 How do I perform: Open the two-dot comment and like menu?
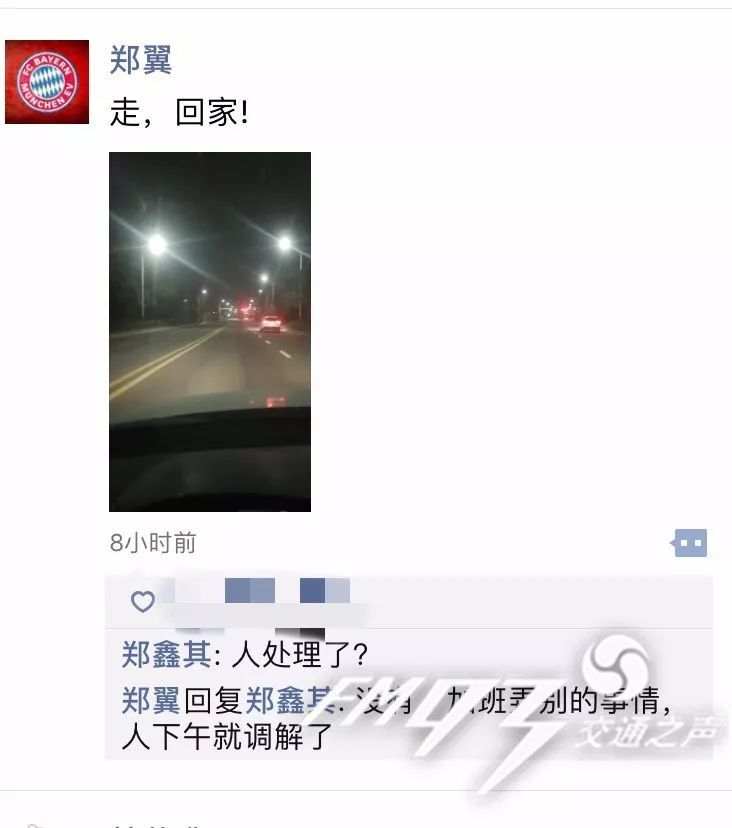[x=689, y=543]
